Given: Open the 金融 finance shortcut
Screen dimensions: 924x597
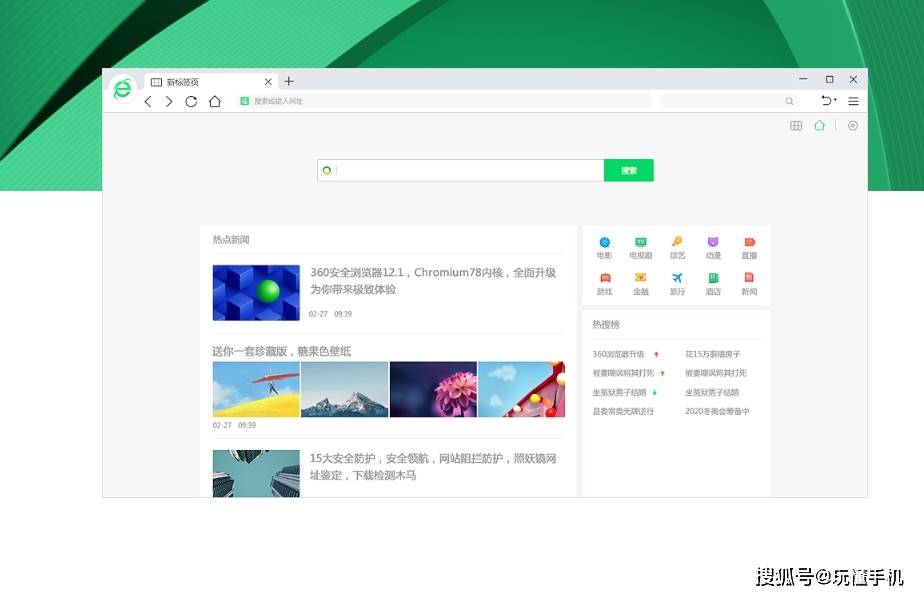Looking at the screenshot, I should [641, 283].
